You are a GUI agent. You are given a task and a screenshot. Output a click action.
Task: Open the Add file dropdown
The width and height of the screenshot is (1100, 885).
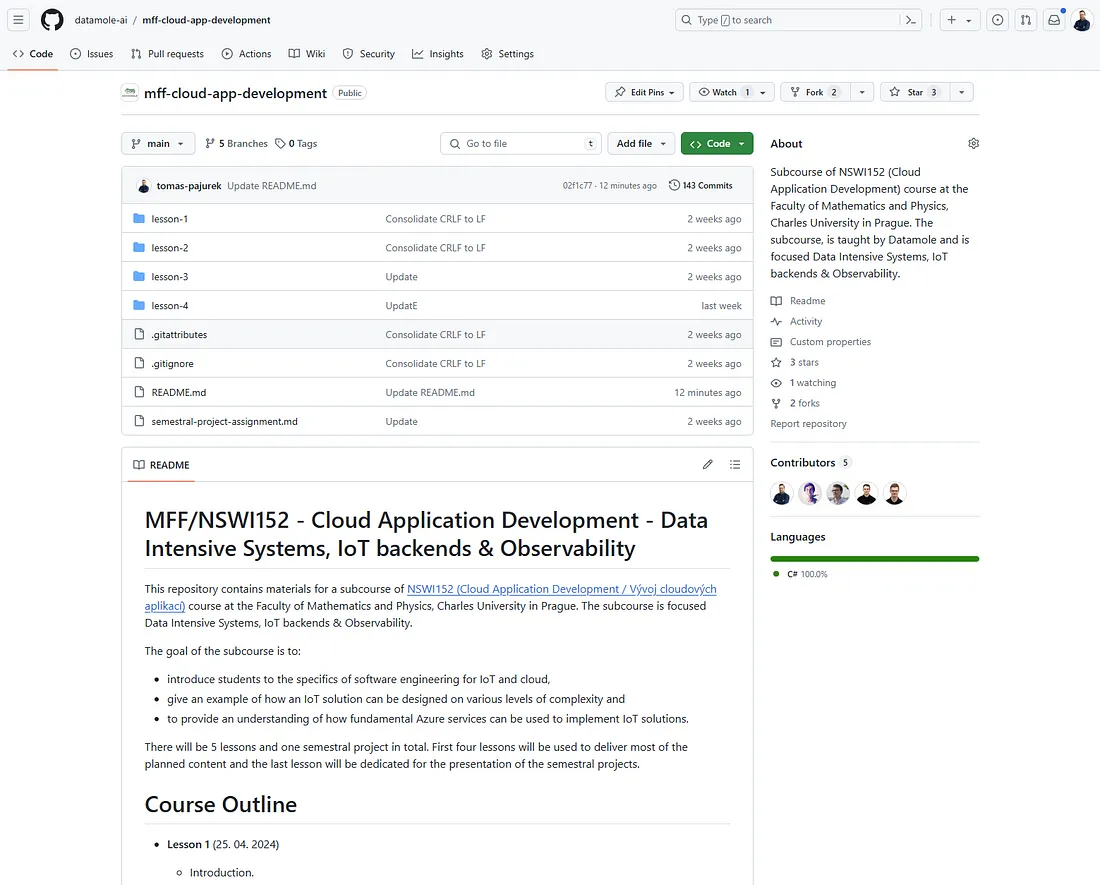[640, 143]
